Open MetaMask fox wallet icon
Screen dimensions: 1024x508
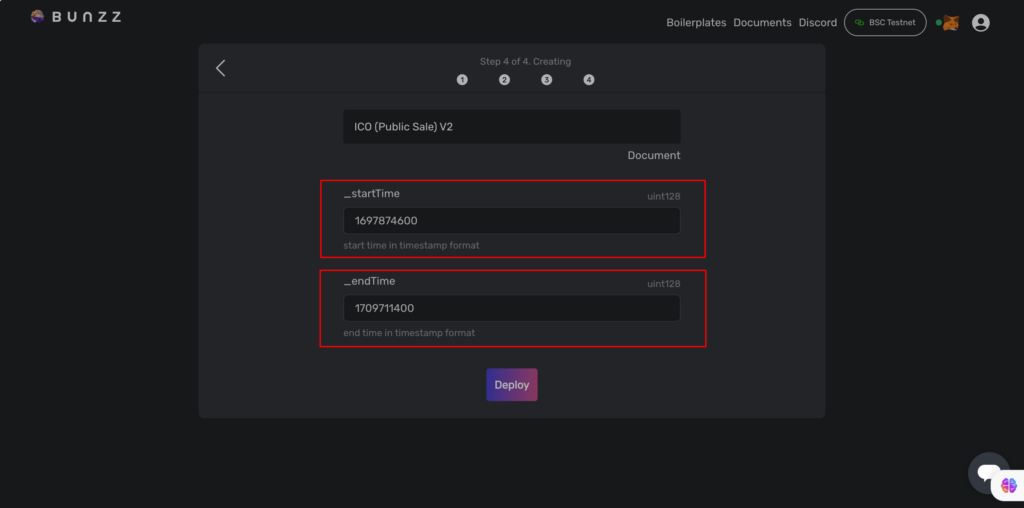(x=951, y=23)
